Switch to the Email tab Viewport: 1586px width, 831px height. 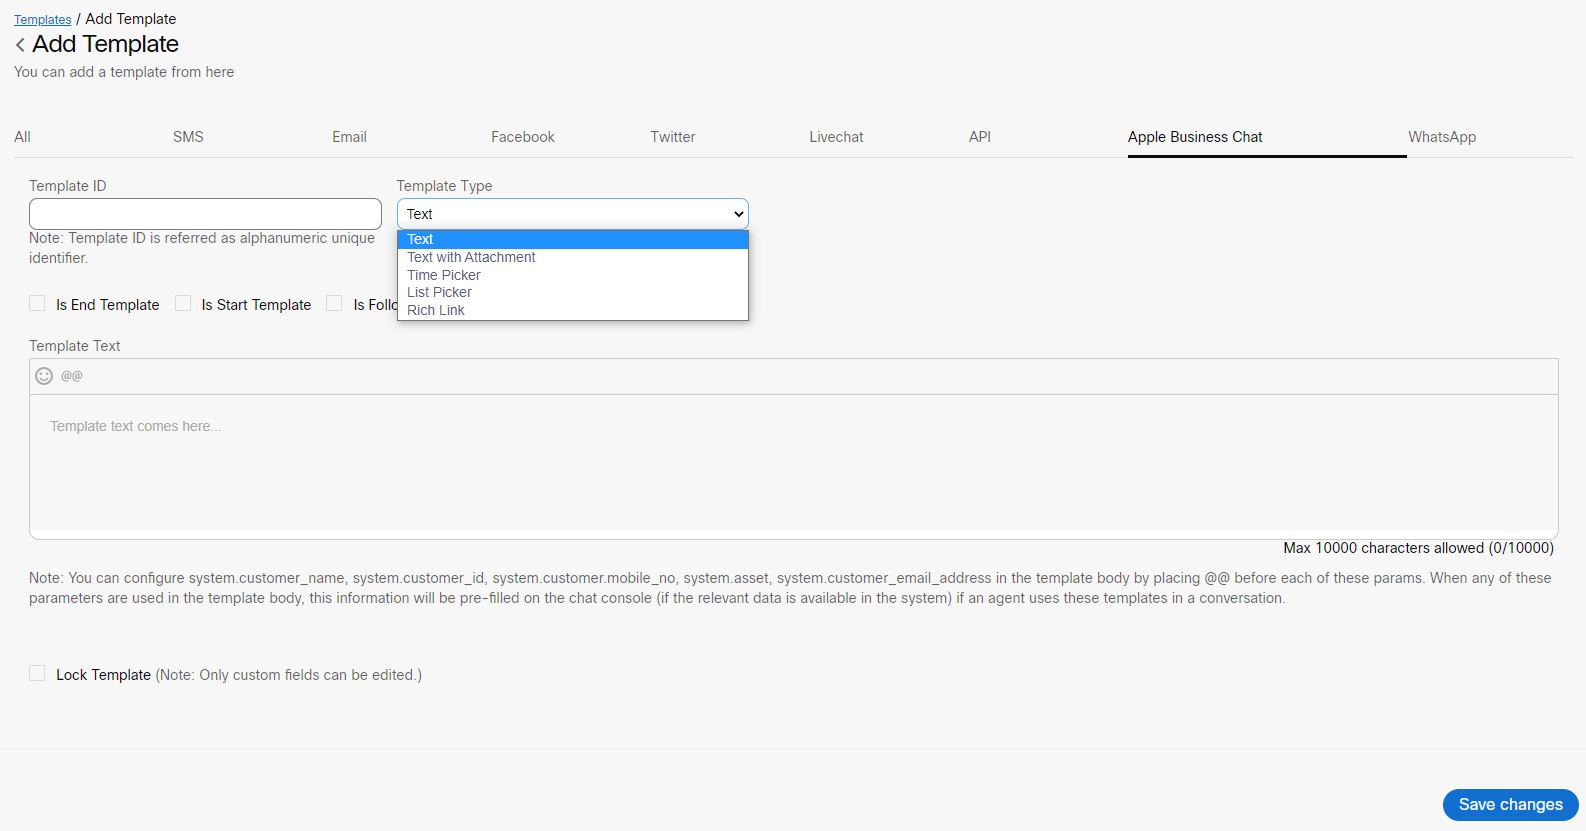pyautogui.click(x=349, y=137)
